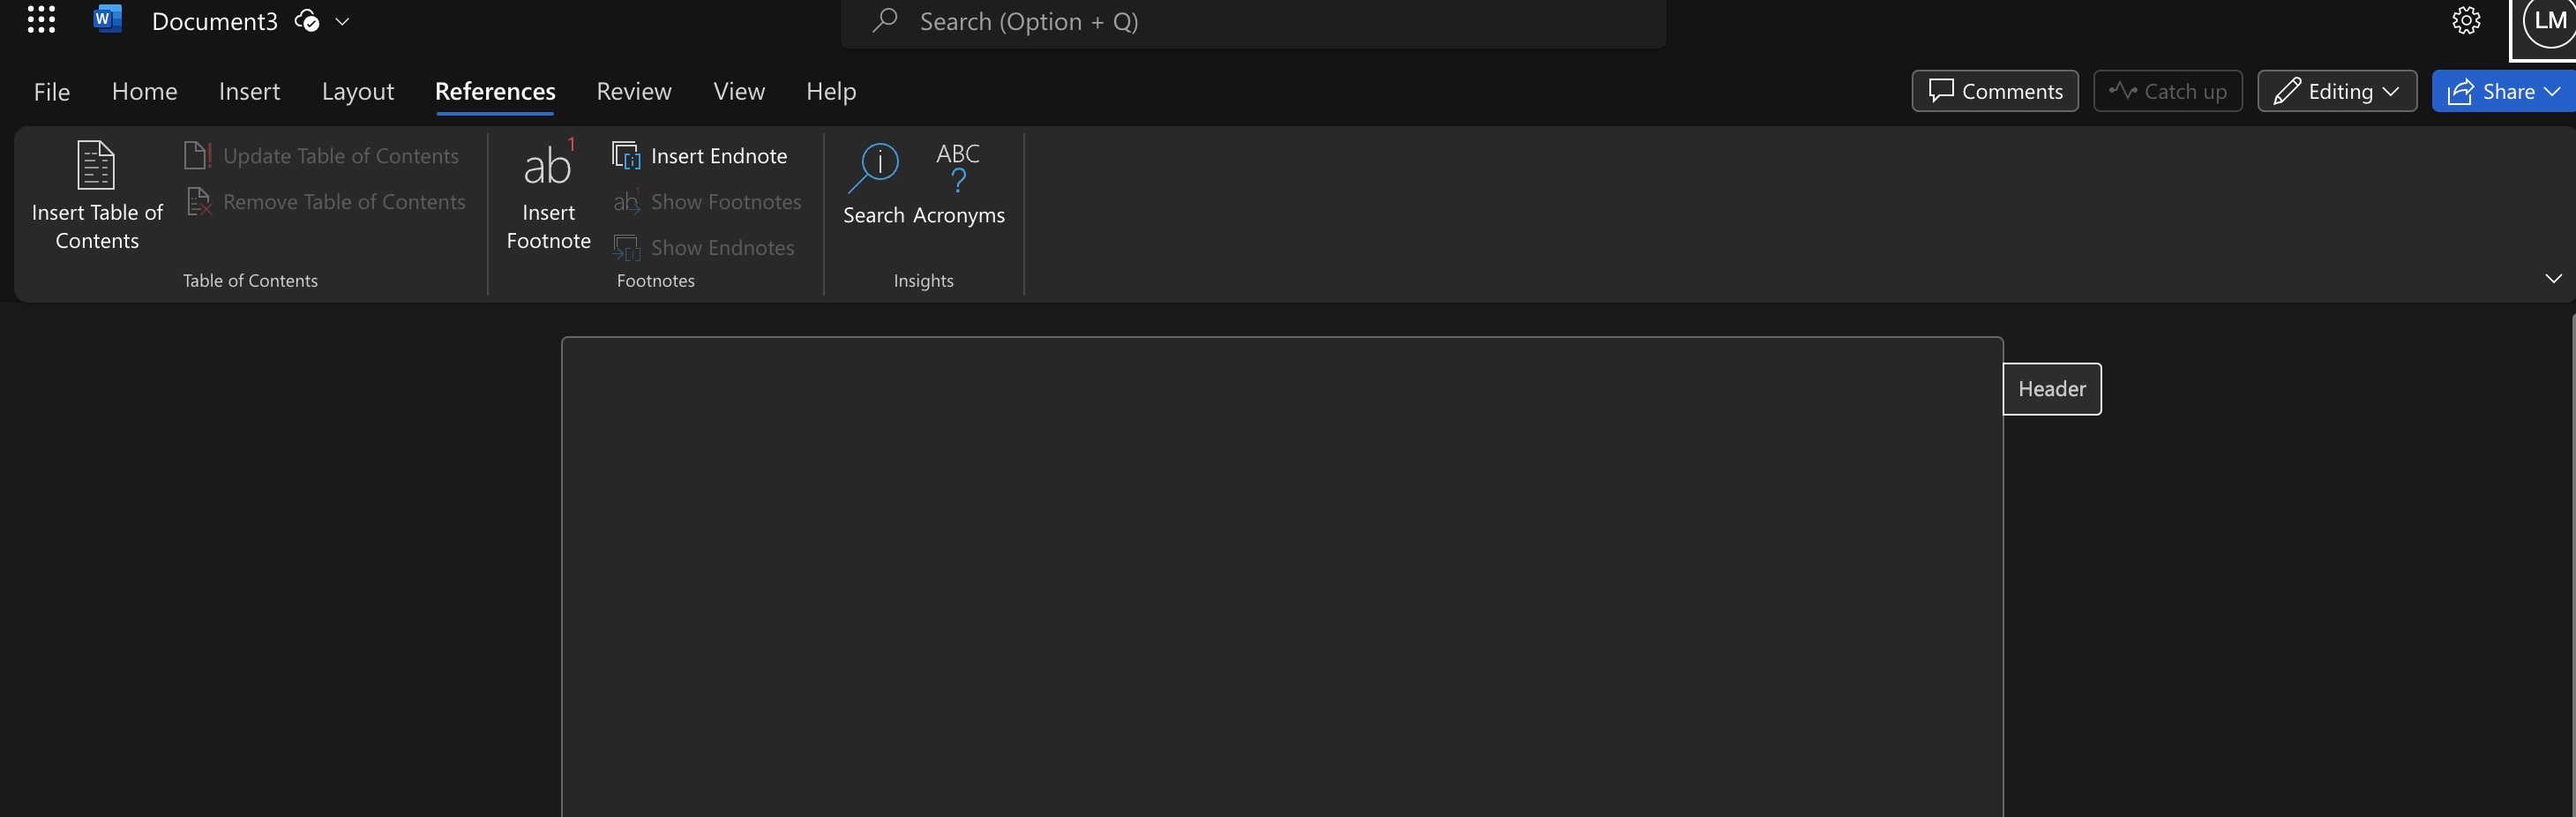Click Show Endnotes

click(x=704, y=247)
